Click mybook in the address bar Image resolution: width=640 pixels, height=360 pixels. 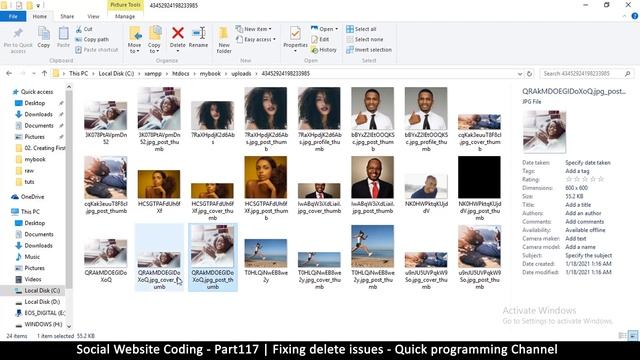tap(210, 73)
